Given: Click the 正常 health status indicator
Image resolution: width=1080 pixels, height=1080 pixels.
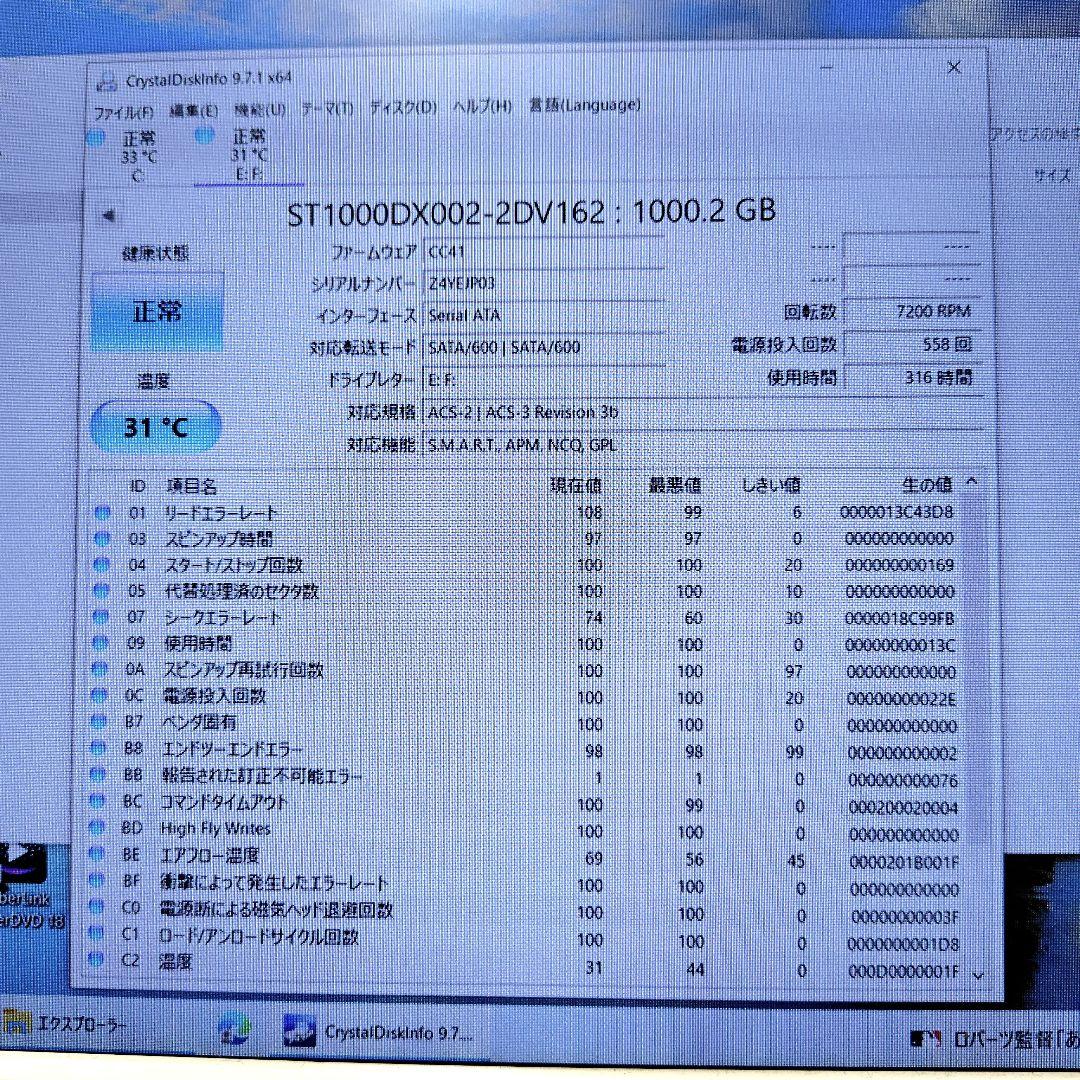Looking at the screenshot, I should tap(157, 312).
